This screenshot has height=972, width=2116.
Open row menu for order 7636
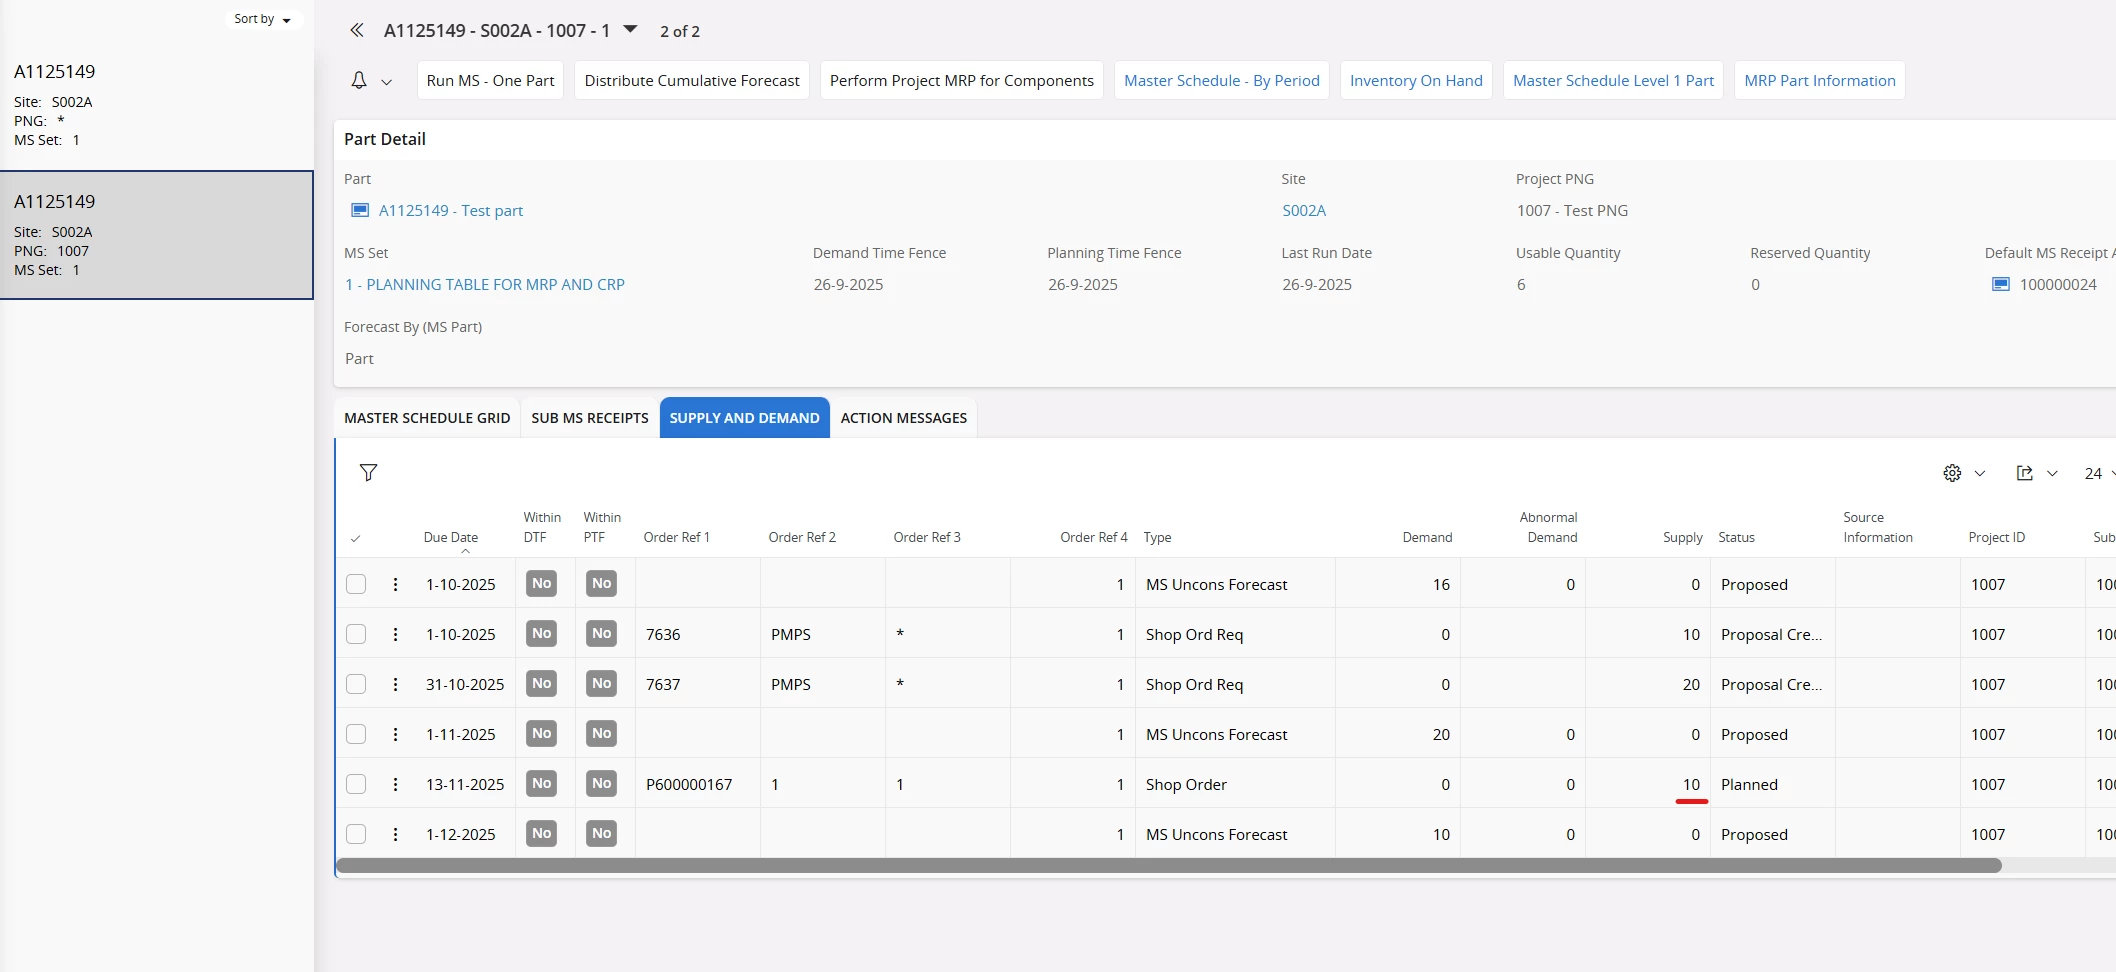(395, 634)
